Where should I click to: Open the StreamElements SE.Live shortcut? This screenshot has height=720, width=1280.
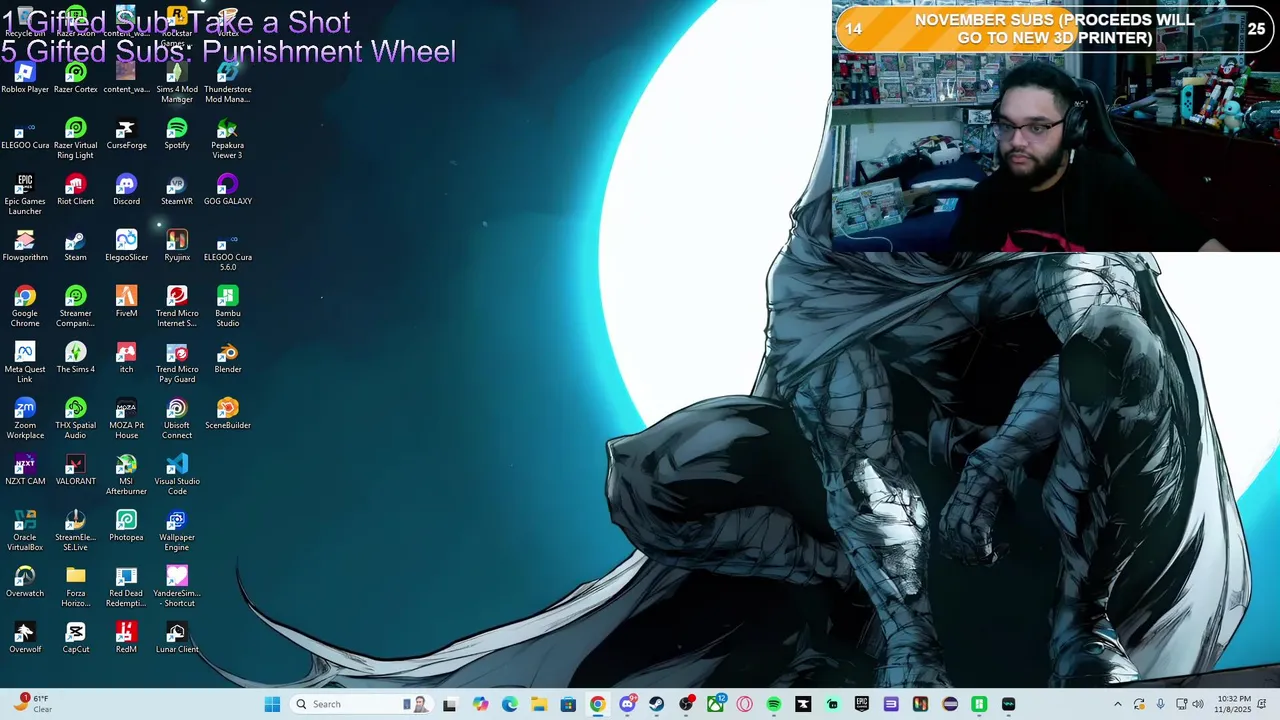pyautogui.click(x=76, y=532)
